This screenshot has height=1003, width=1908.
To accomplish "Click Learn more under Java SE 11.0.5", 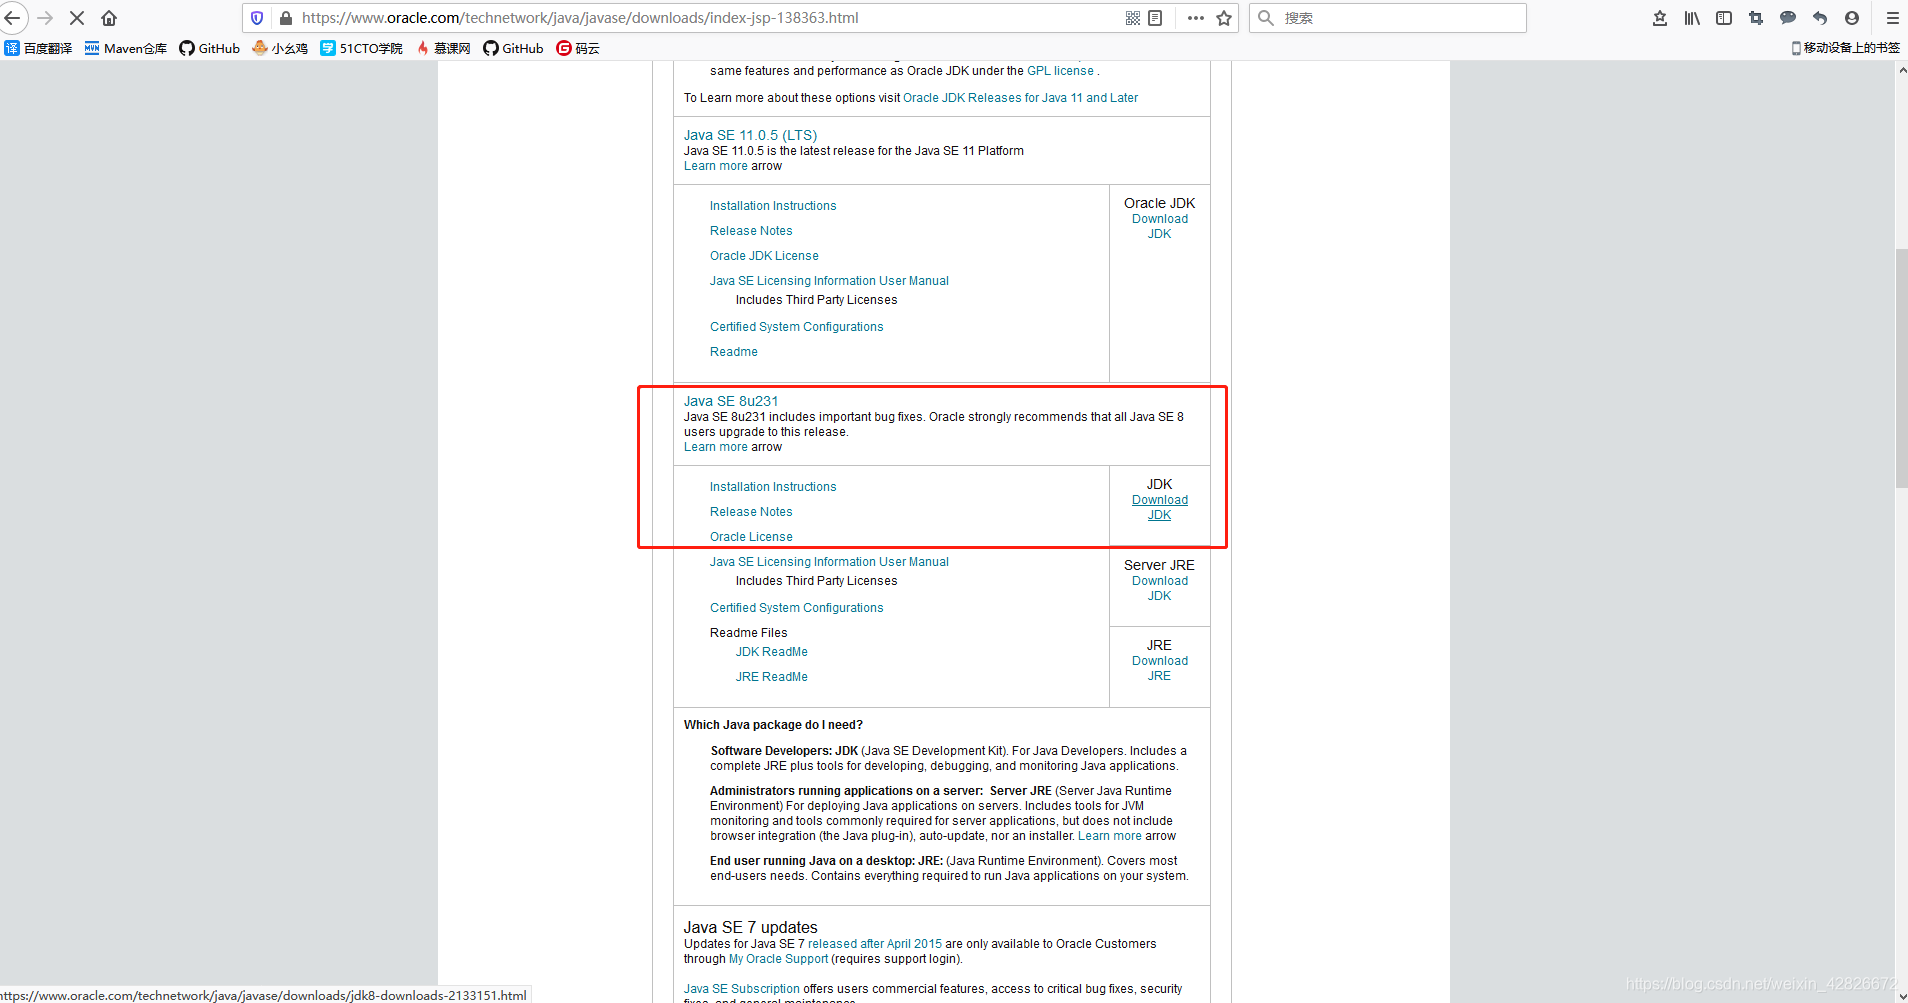I will [x=715, y=166].
